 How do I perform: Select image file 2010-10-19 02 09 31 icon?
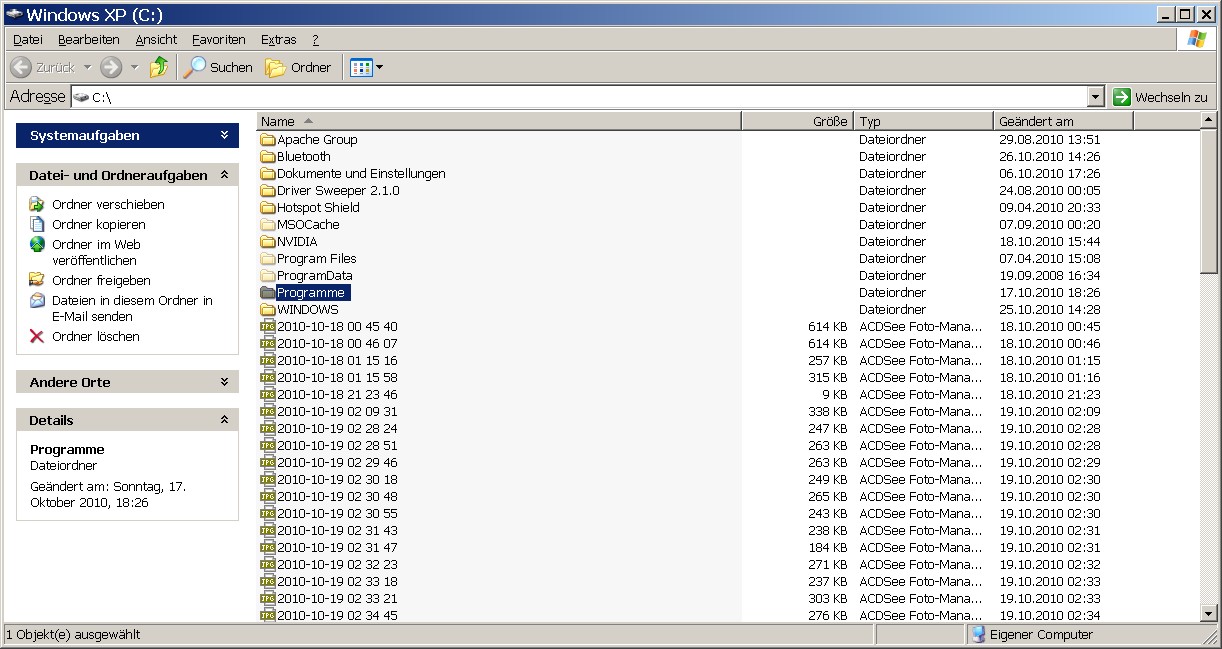click(267, 412)
